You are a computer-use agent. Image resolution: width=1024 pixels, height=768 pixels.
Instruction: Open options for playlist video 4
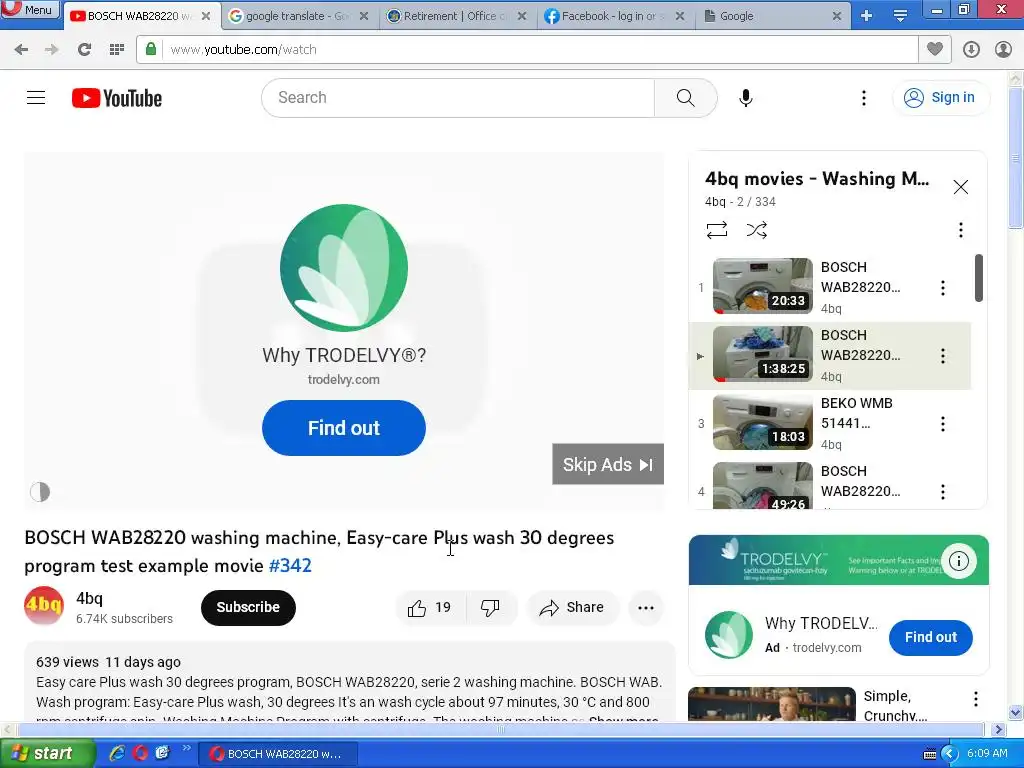943,492
